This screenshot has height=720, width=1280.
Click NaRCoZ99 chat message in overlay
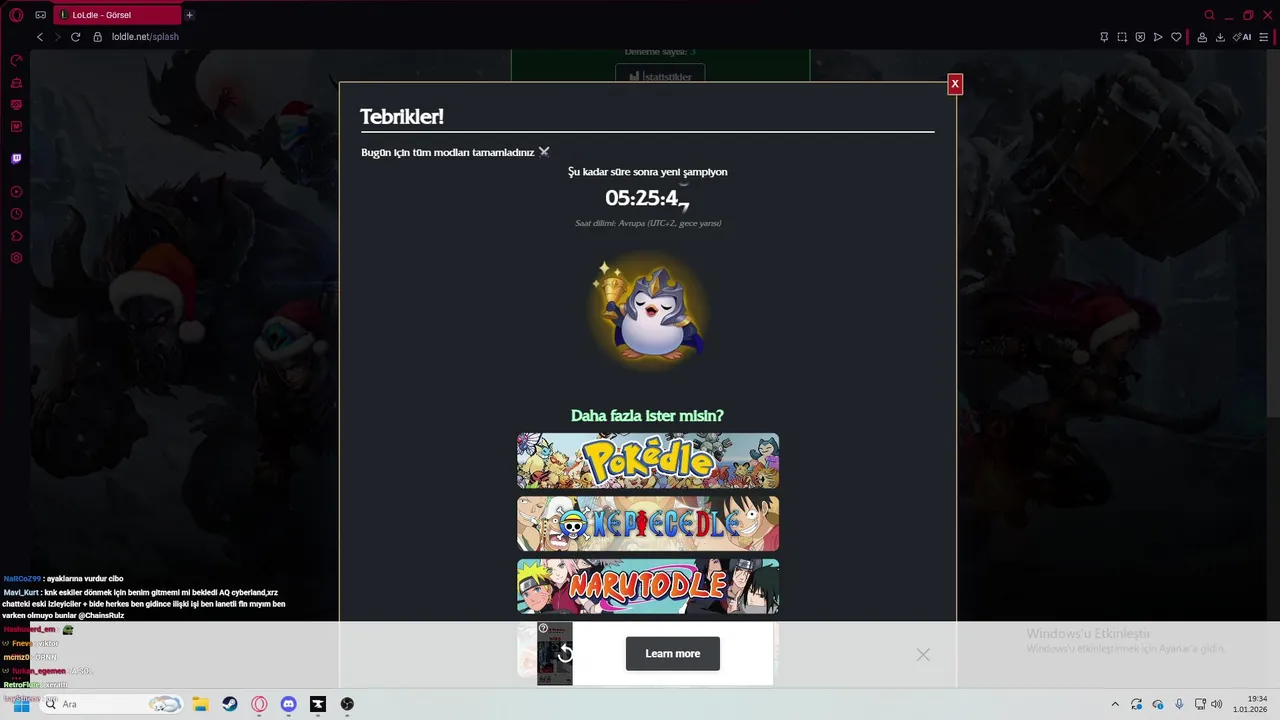(x=64, y=579)
